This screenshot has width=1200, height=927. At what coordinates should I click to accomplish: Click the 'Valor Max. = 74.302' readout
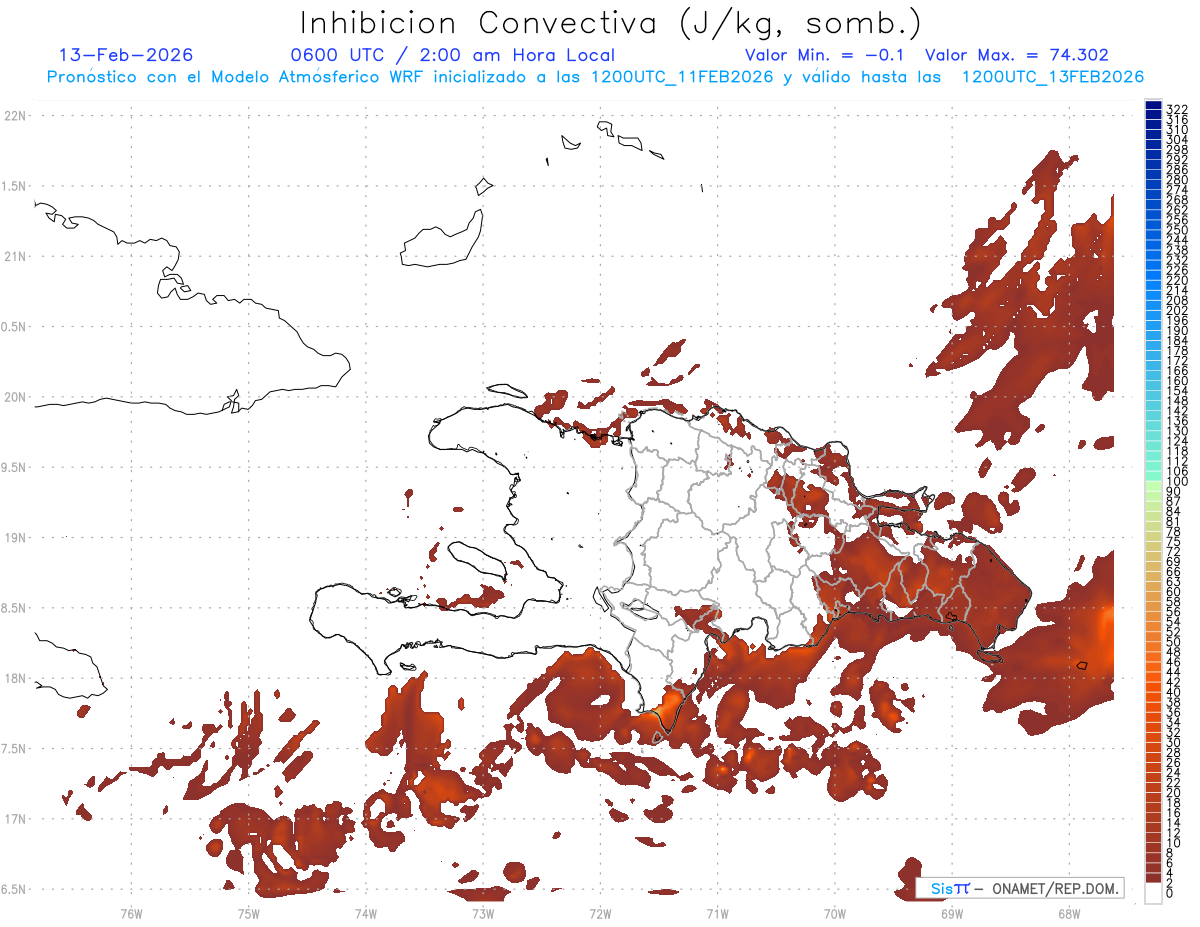point(1016,55)
